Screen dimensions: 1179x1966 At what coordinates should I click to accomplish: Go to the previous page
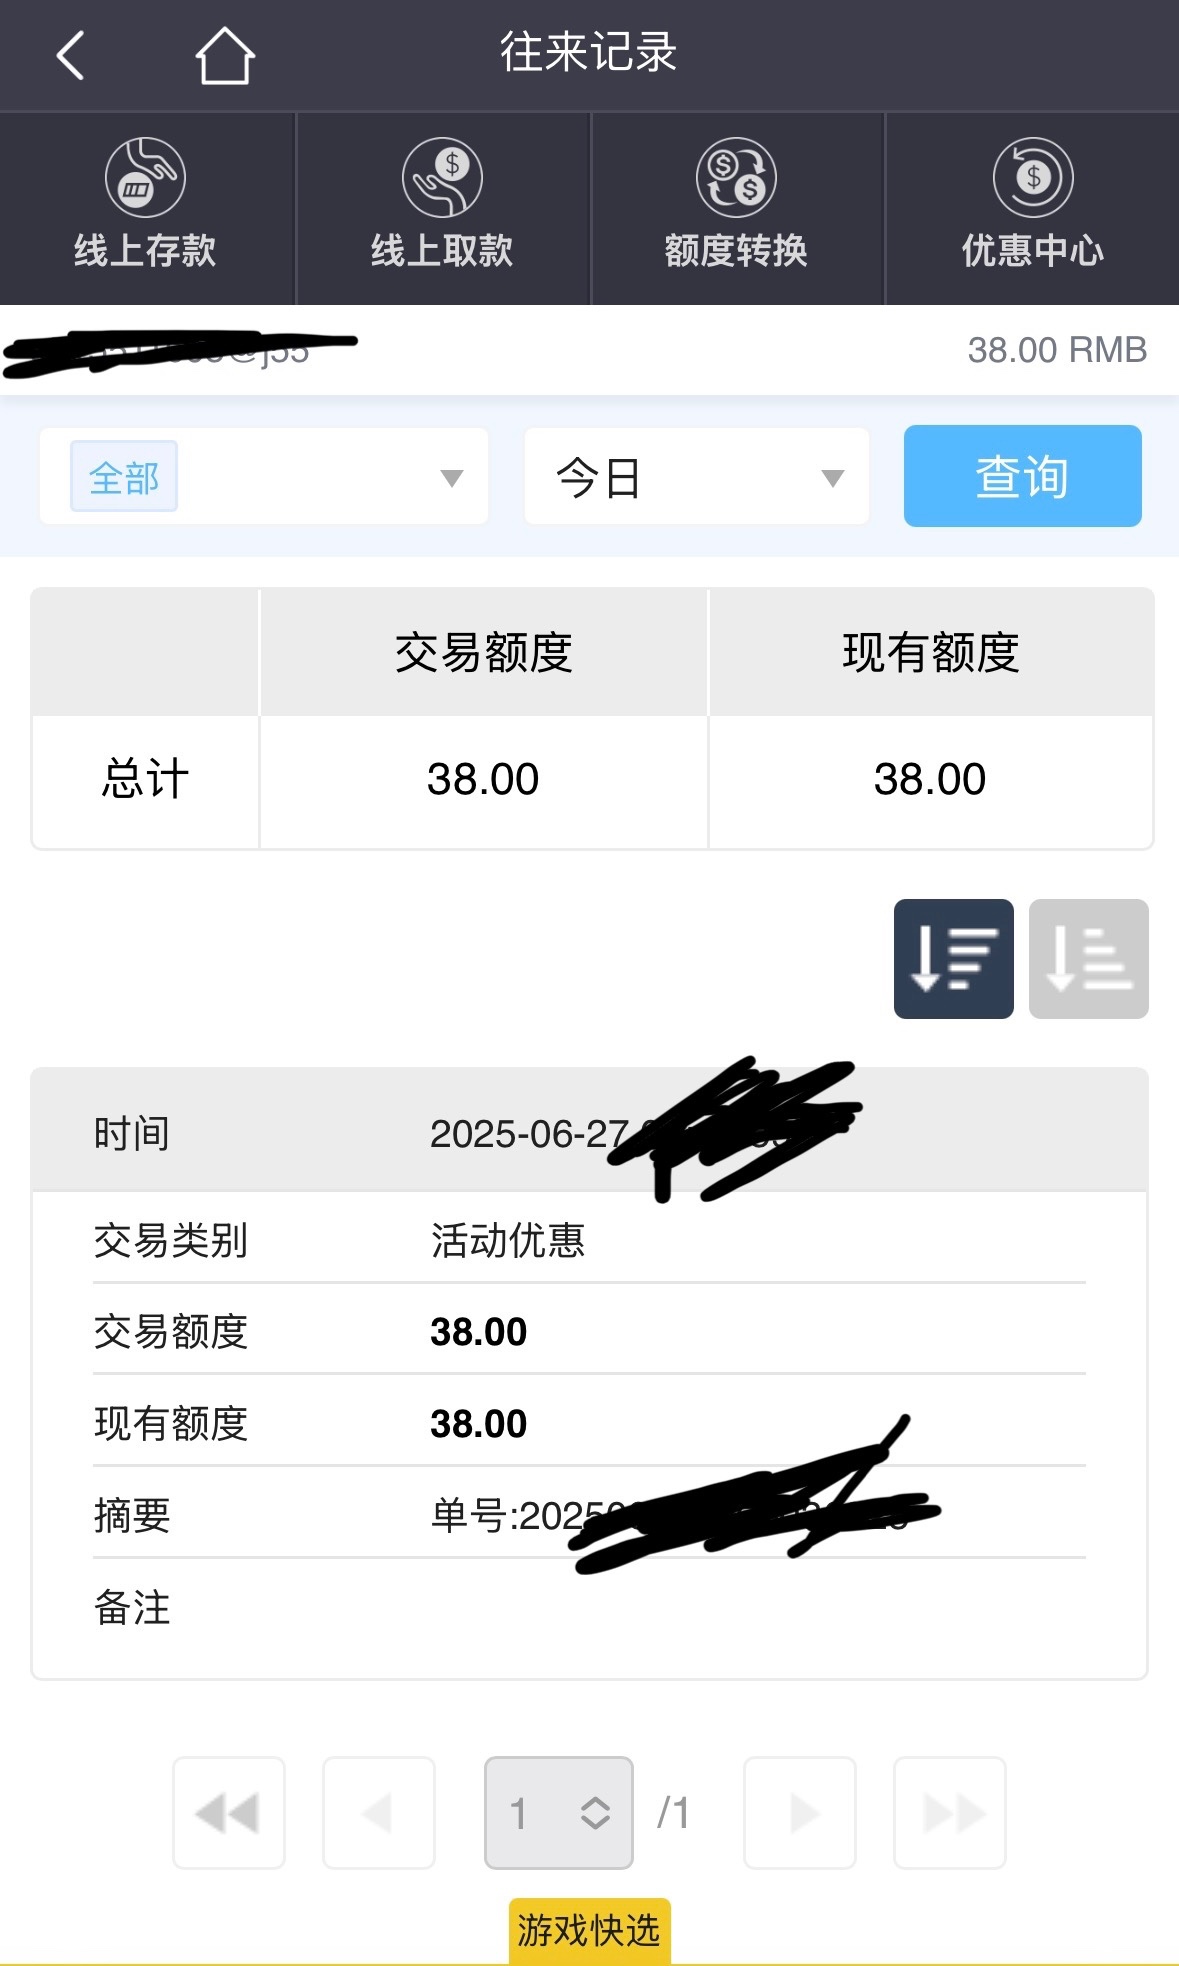379,1812
